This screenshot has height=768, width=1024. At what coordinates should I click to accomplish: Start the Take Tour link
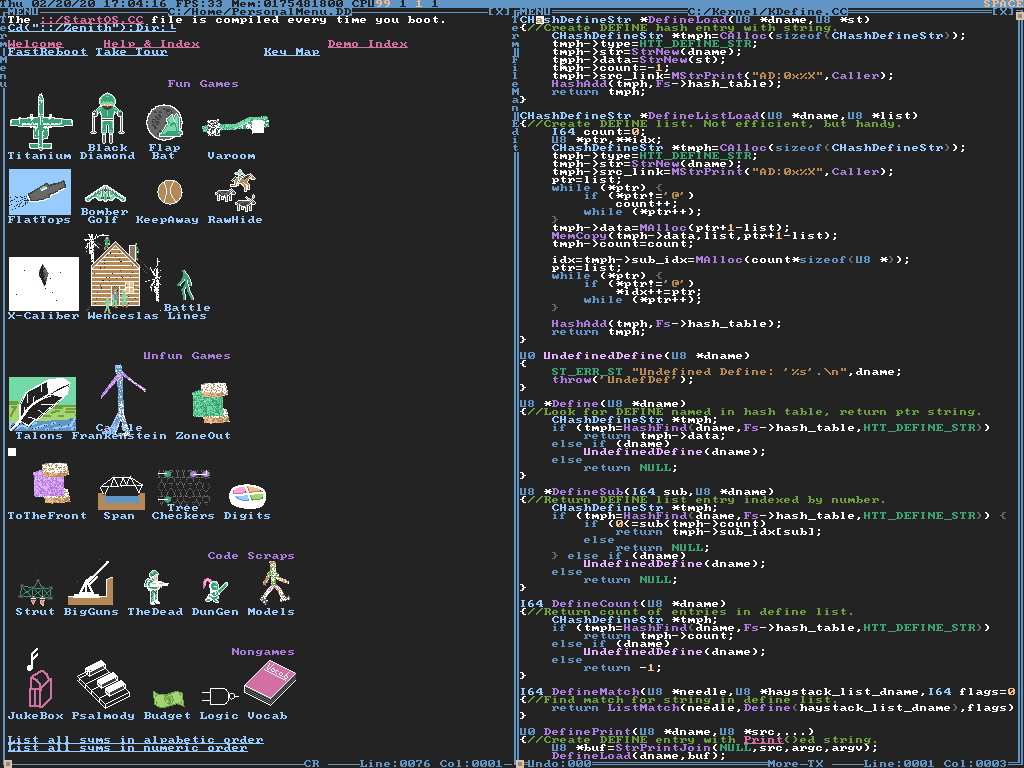131,52
